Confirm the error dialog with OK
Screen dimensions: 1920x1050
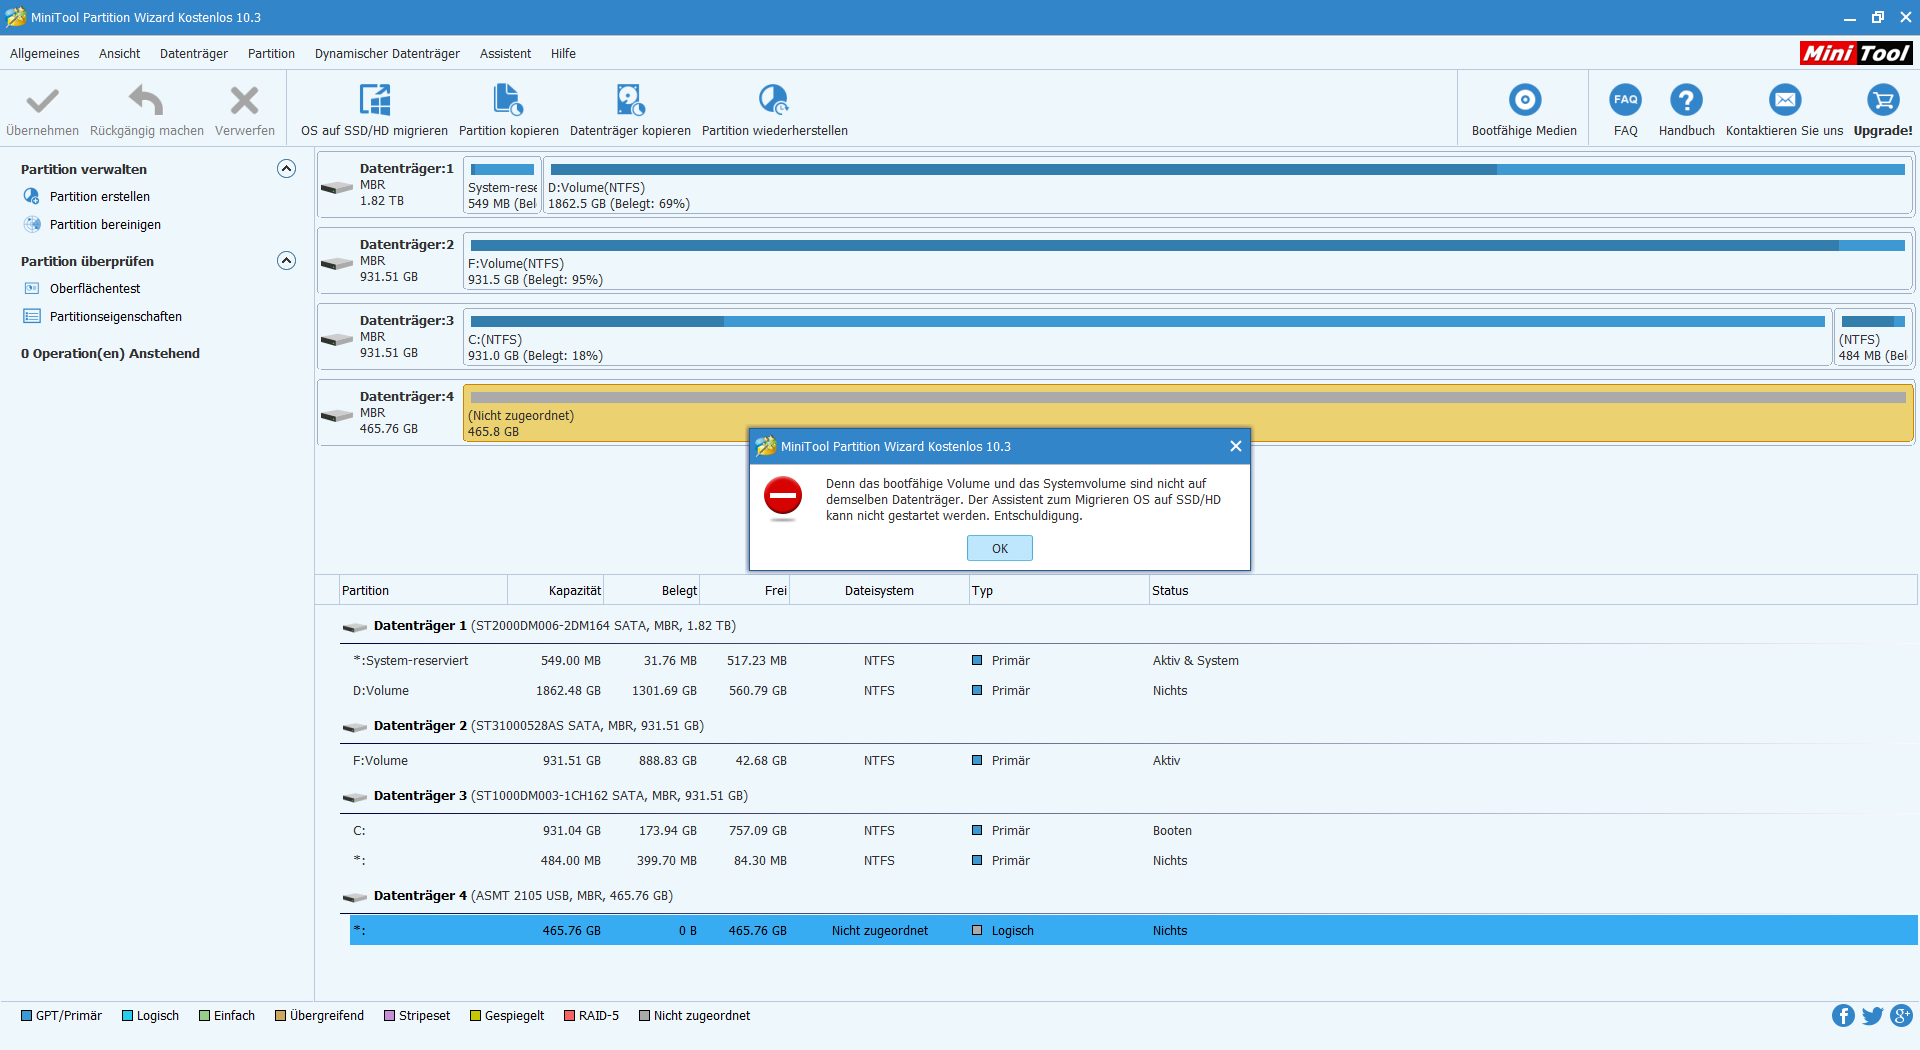tap(1000, 548)
